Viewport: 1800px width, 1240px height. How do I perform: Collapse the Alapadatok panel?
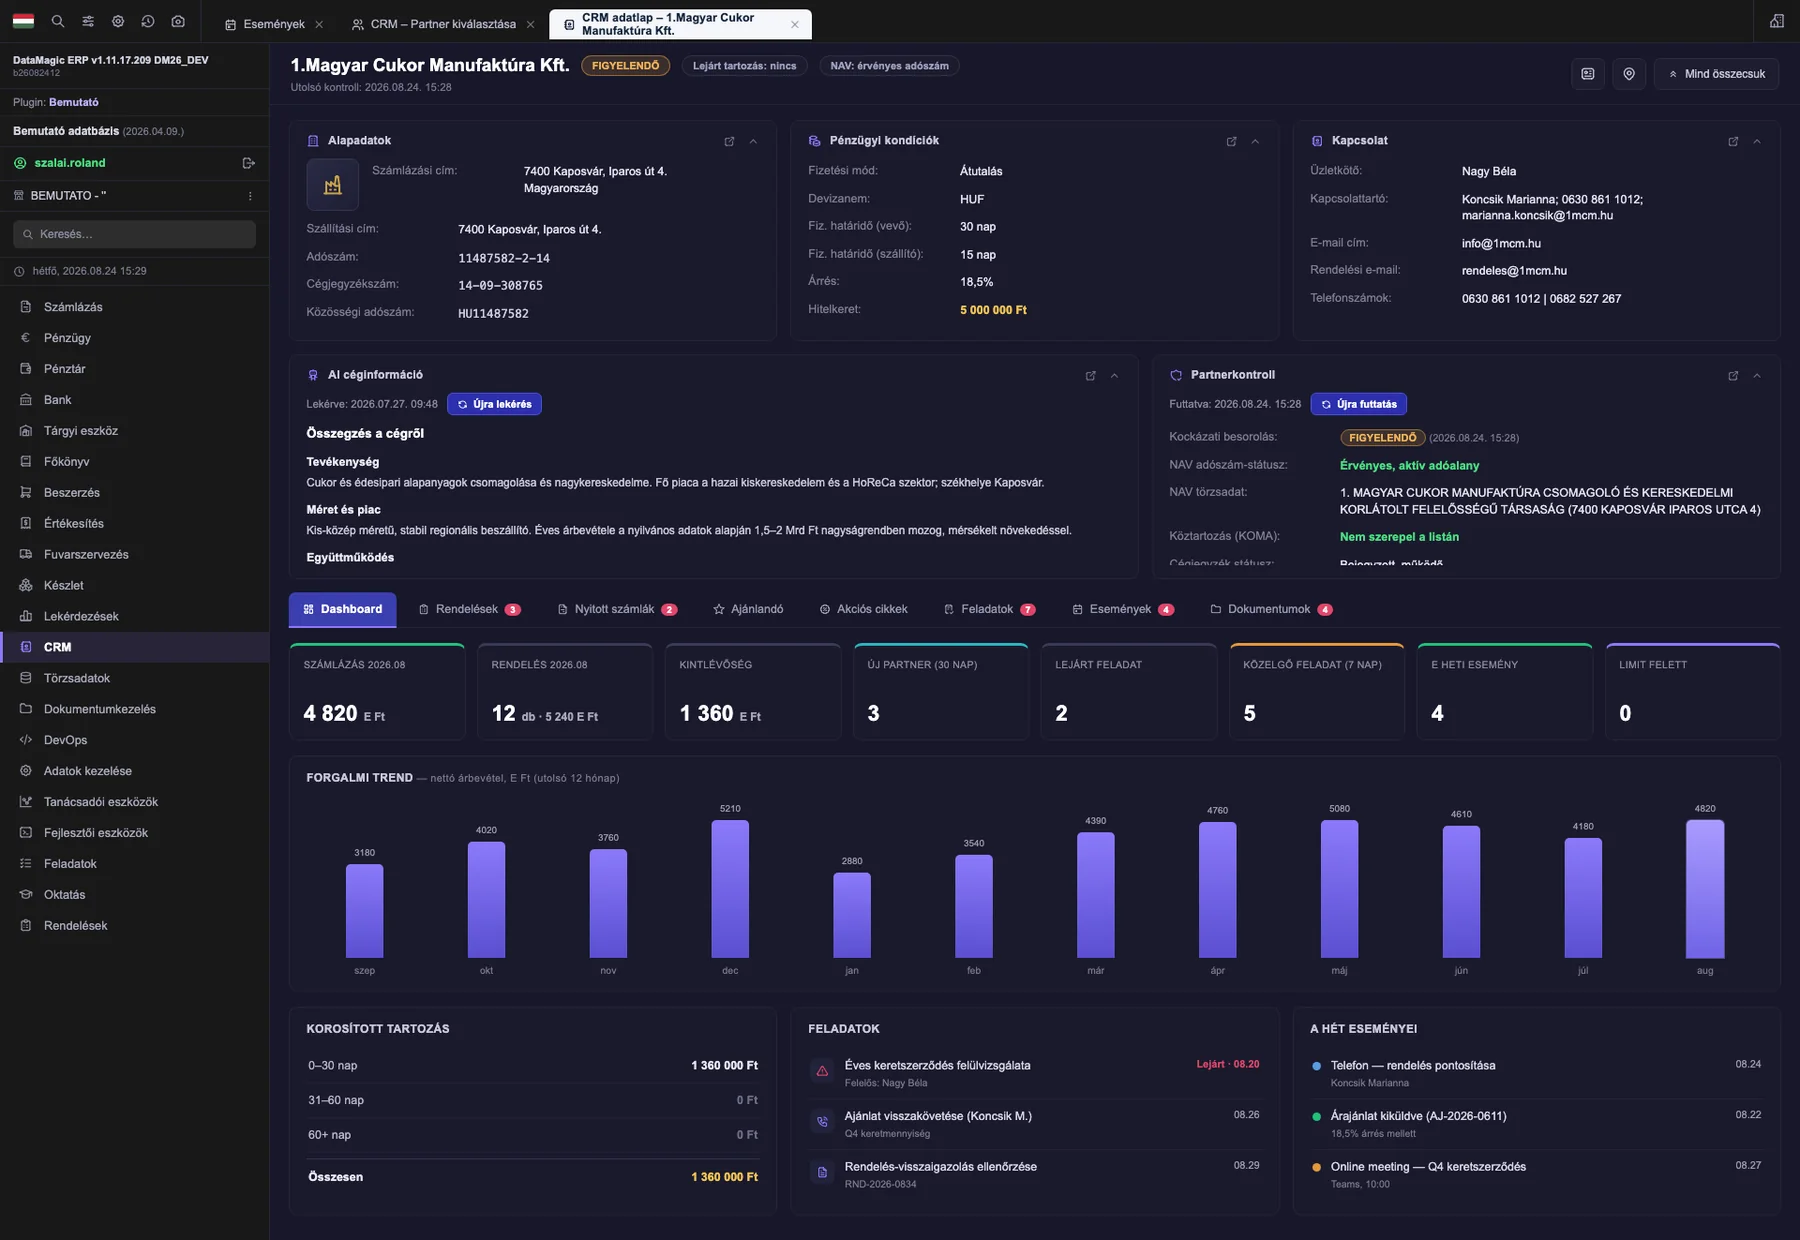pos(753,141)
